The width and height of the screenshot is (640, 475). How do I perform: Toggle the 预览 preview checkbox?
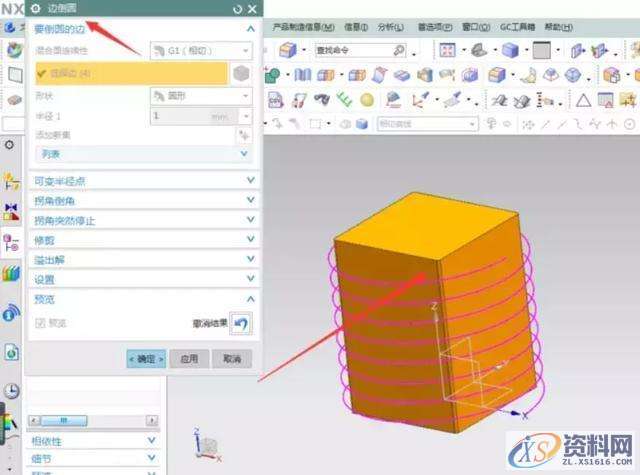click(41, 323)
